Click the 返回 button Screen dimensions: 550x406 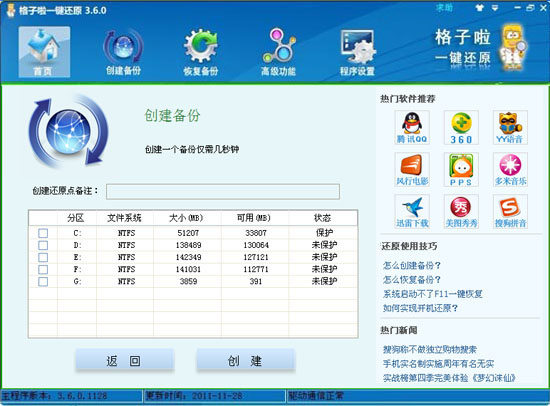(125, 360)
